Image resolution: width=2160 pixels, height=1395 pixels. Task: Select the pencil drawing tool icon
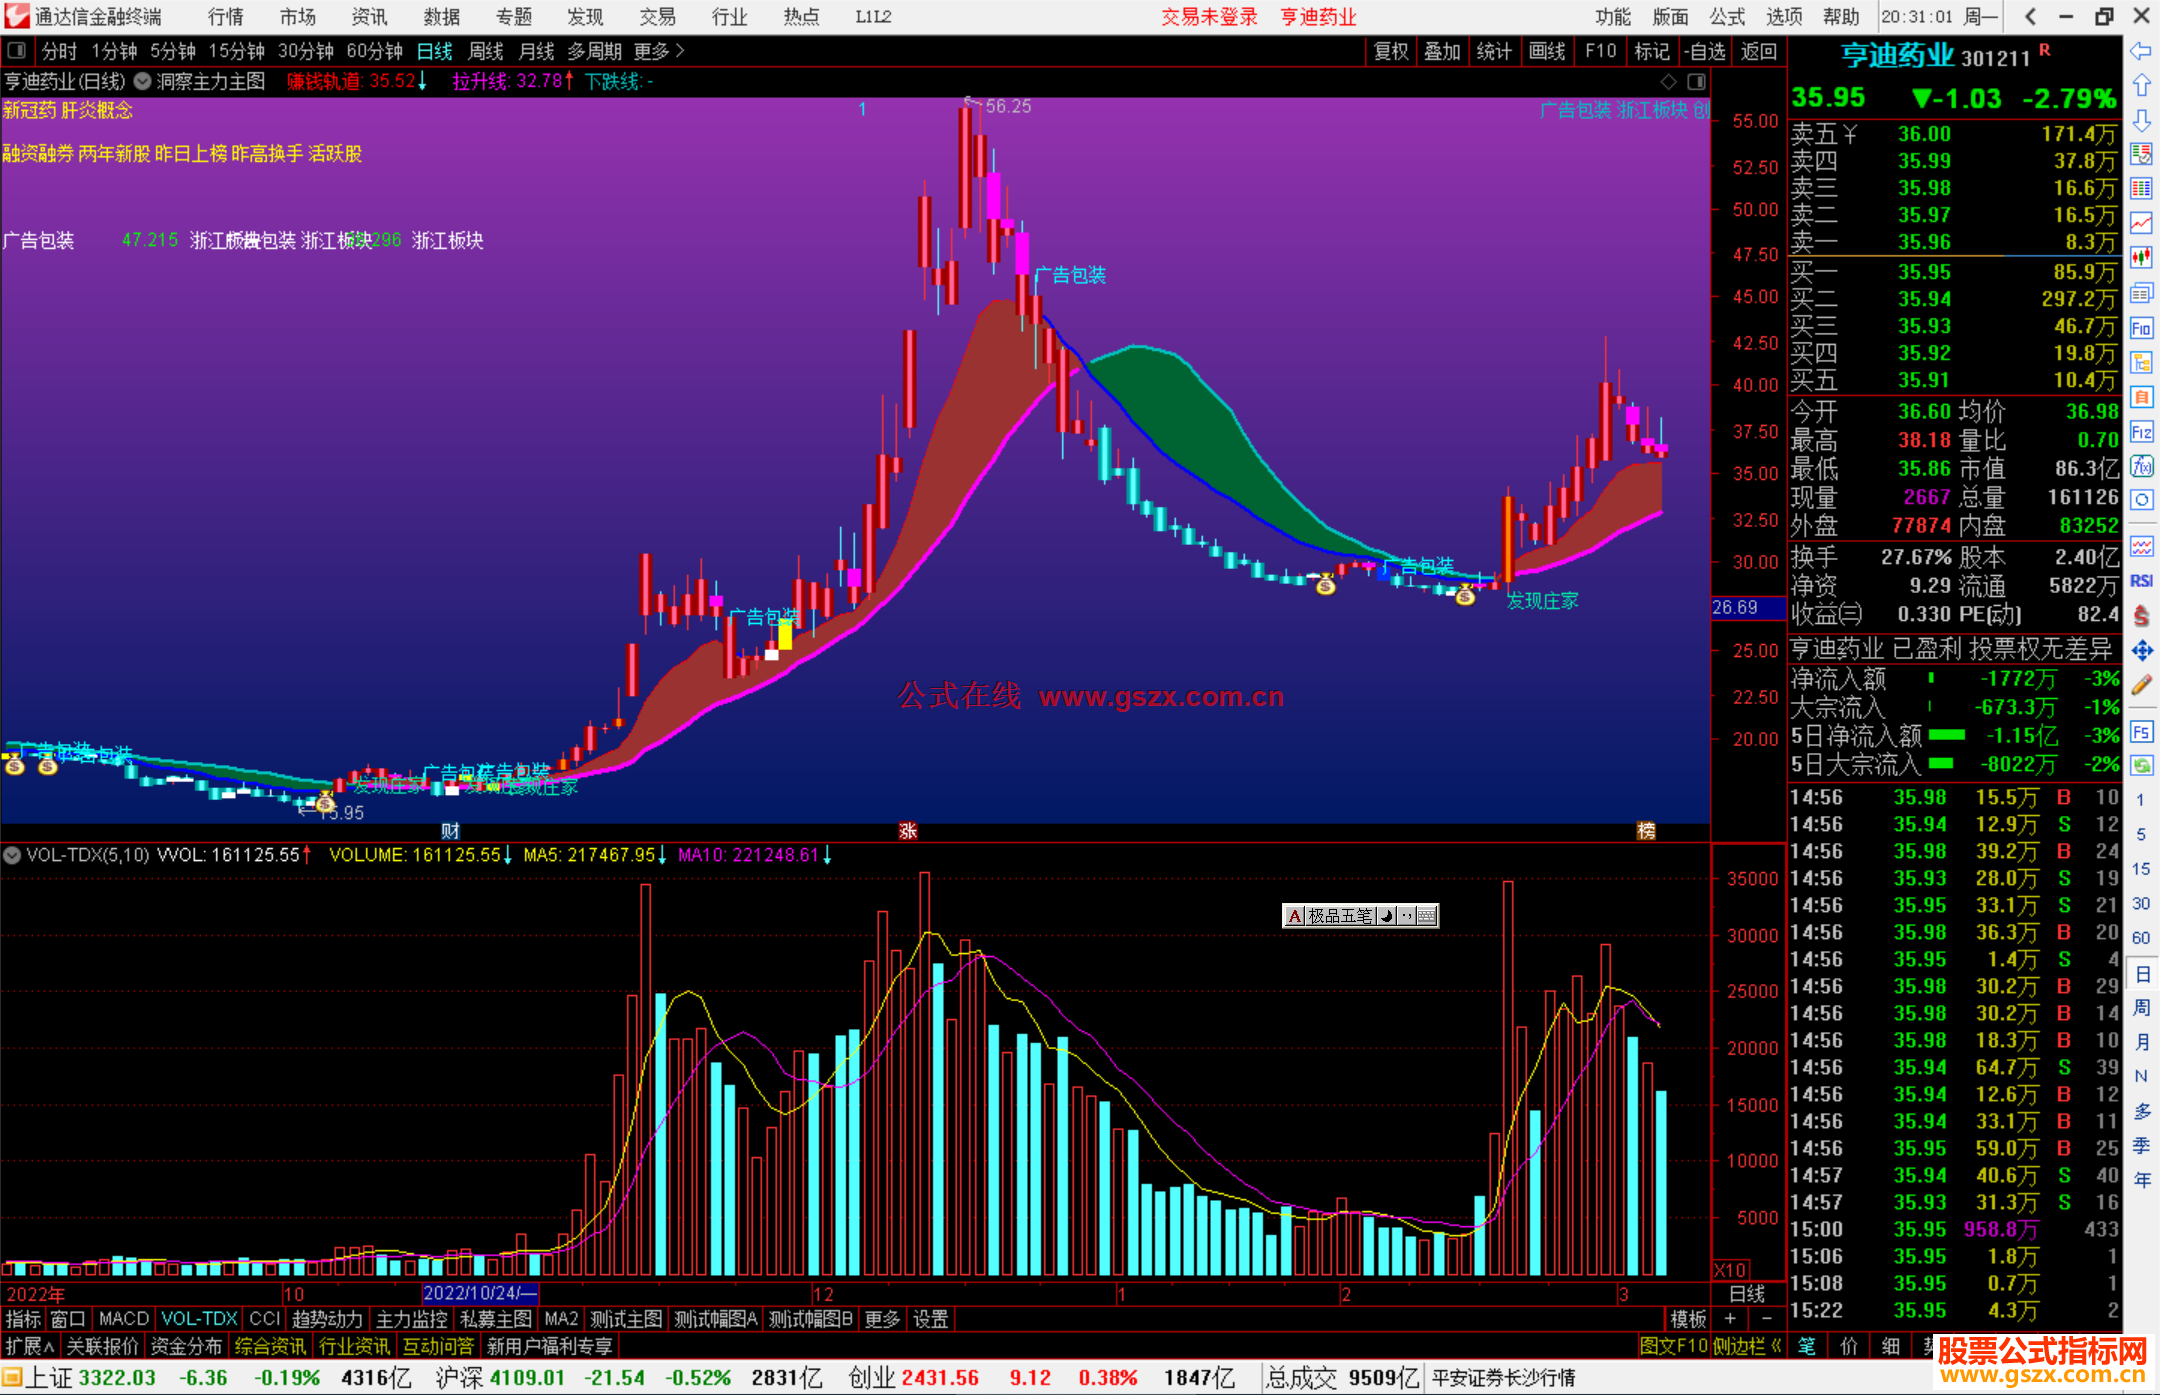(x=2141, y=686)
